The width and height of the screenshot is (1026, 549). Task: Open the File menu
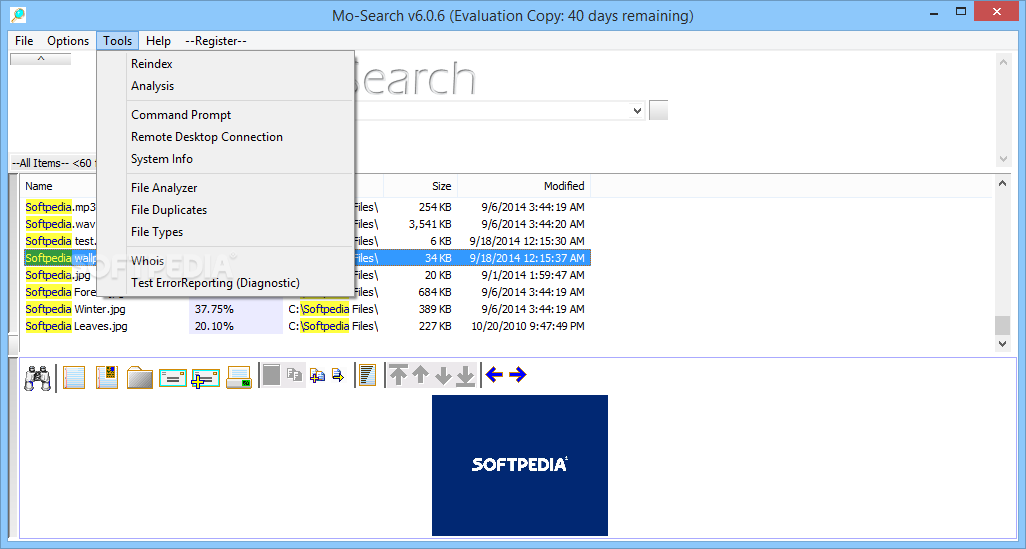point(24,41)
